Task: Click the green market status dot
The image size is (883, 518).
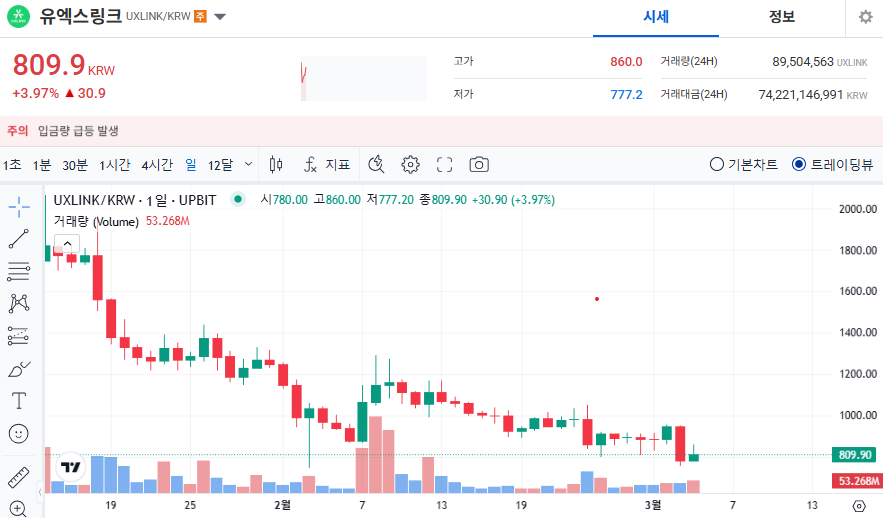Action: [238, 199]
